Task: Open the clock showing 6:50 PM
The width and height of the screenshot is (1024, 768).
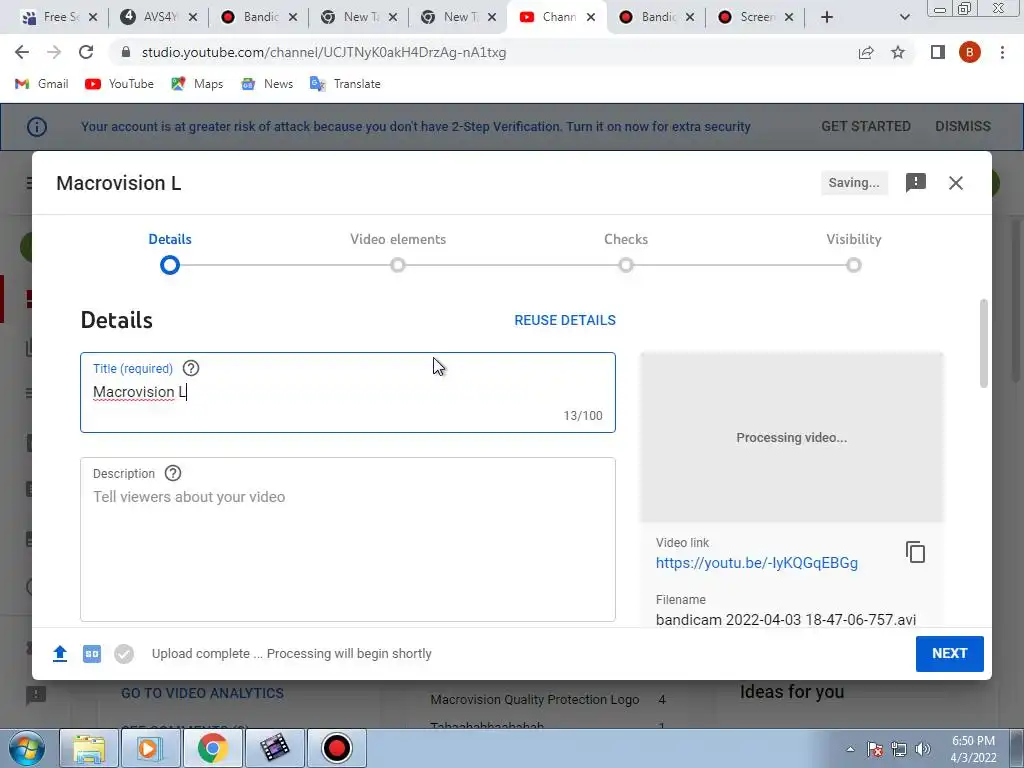Action: (973, 749)
